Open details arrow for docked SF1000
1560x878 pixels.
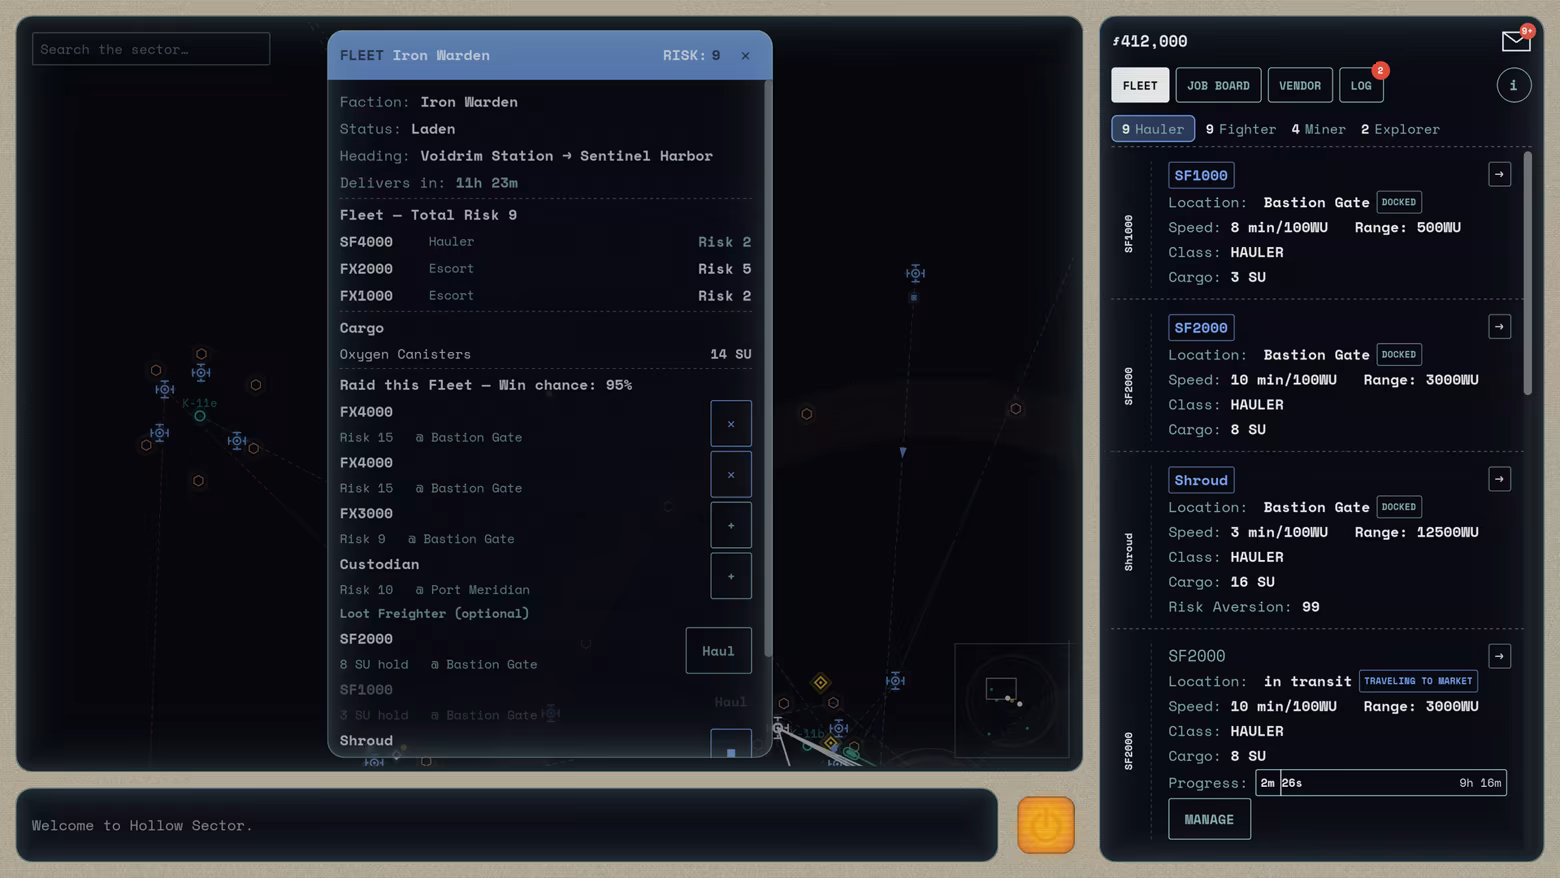(x=1499, y=174)
